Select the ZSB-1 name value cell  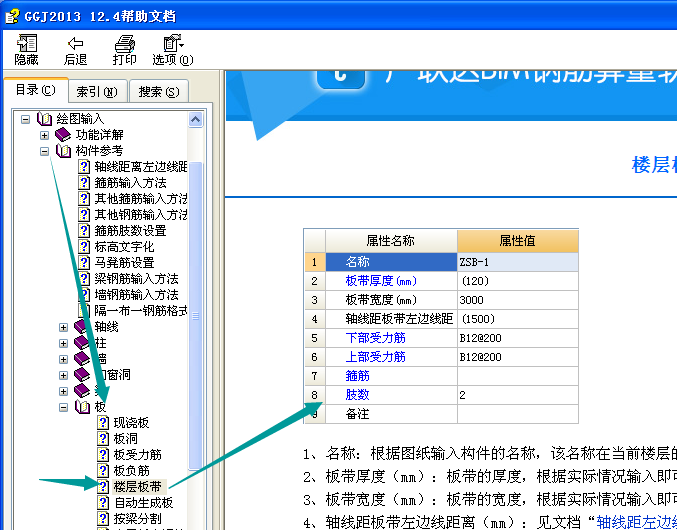[x=518, y=262]
